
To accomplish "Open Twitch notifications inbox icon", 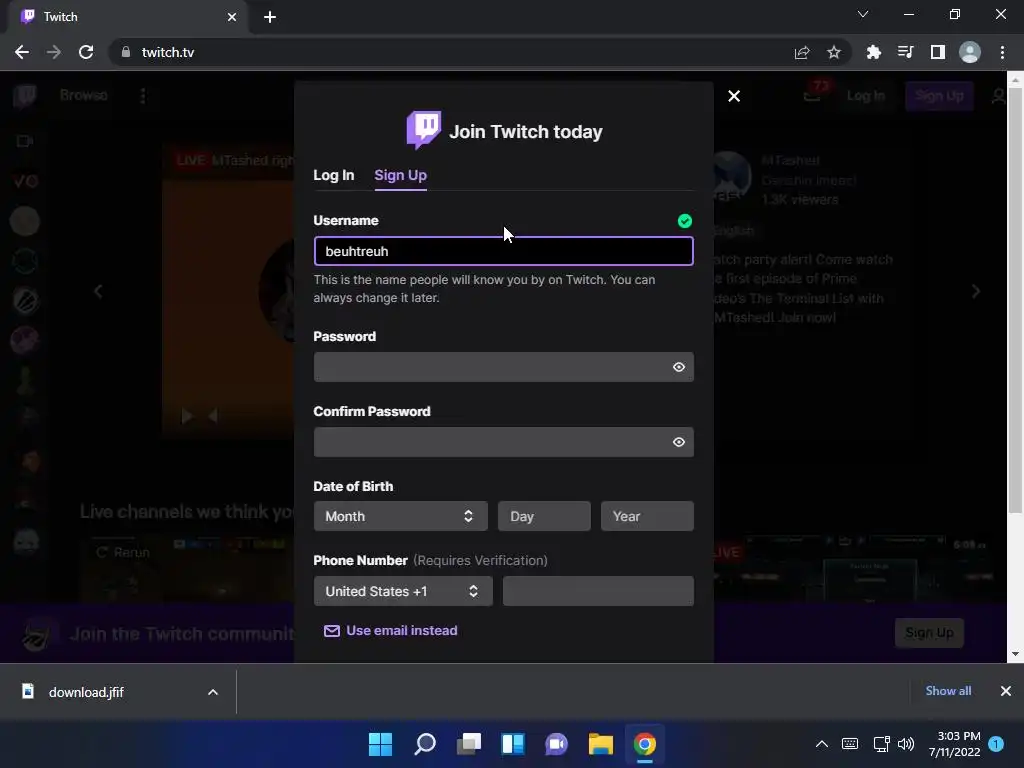I will [812, 97].
